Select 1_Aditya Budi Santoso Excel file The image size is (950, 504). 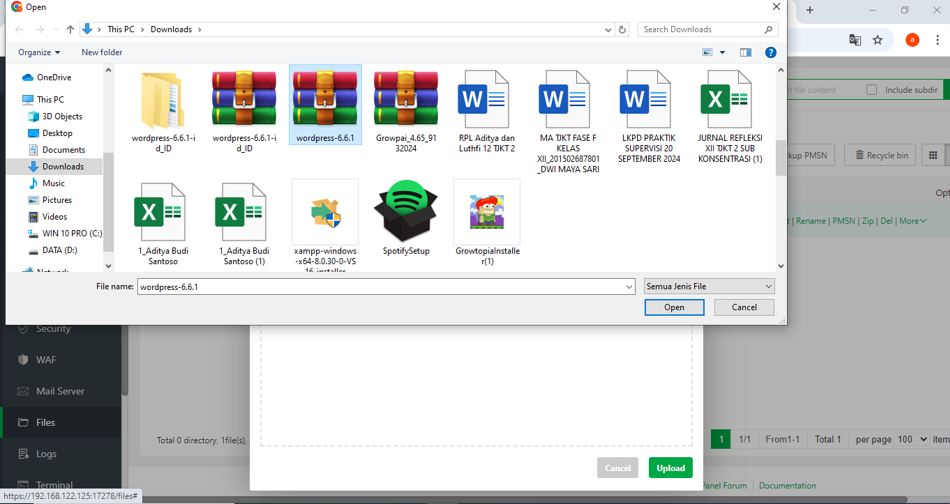[163, 224]
